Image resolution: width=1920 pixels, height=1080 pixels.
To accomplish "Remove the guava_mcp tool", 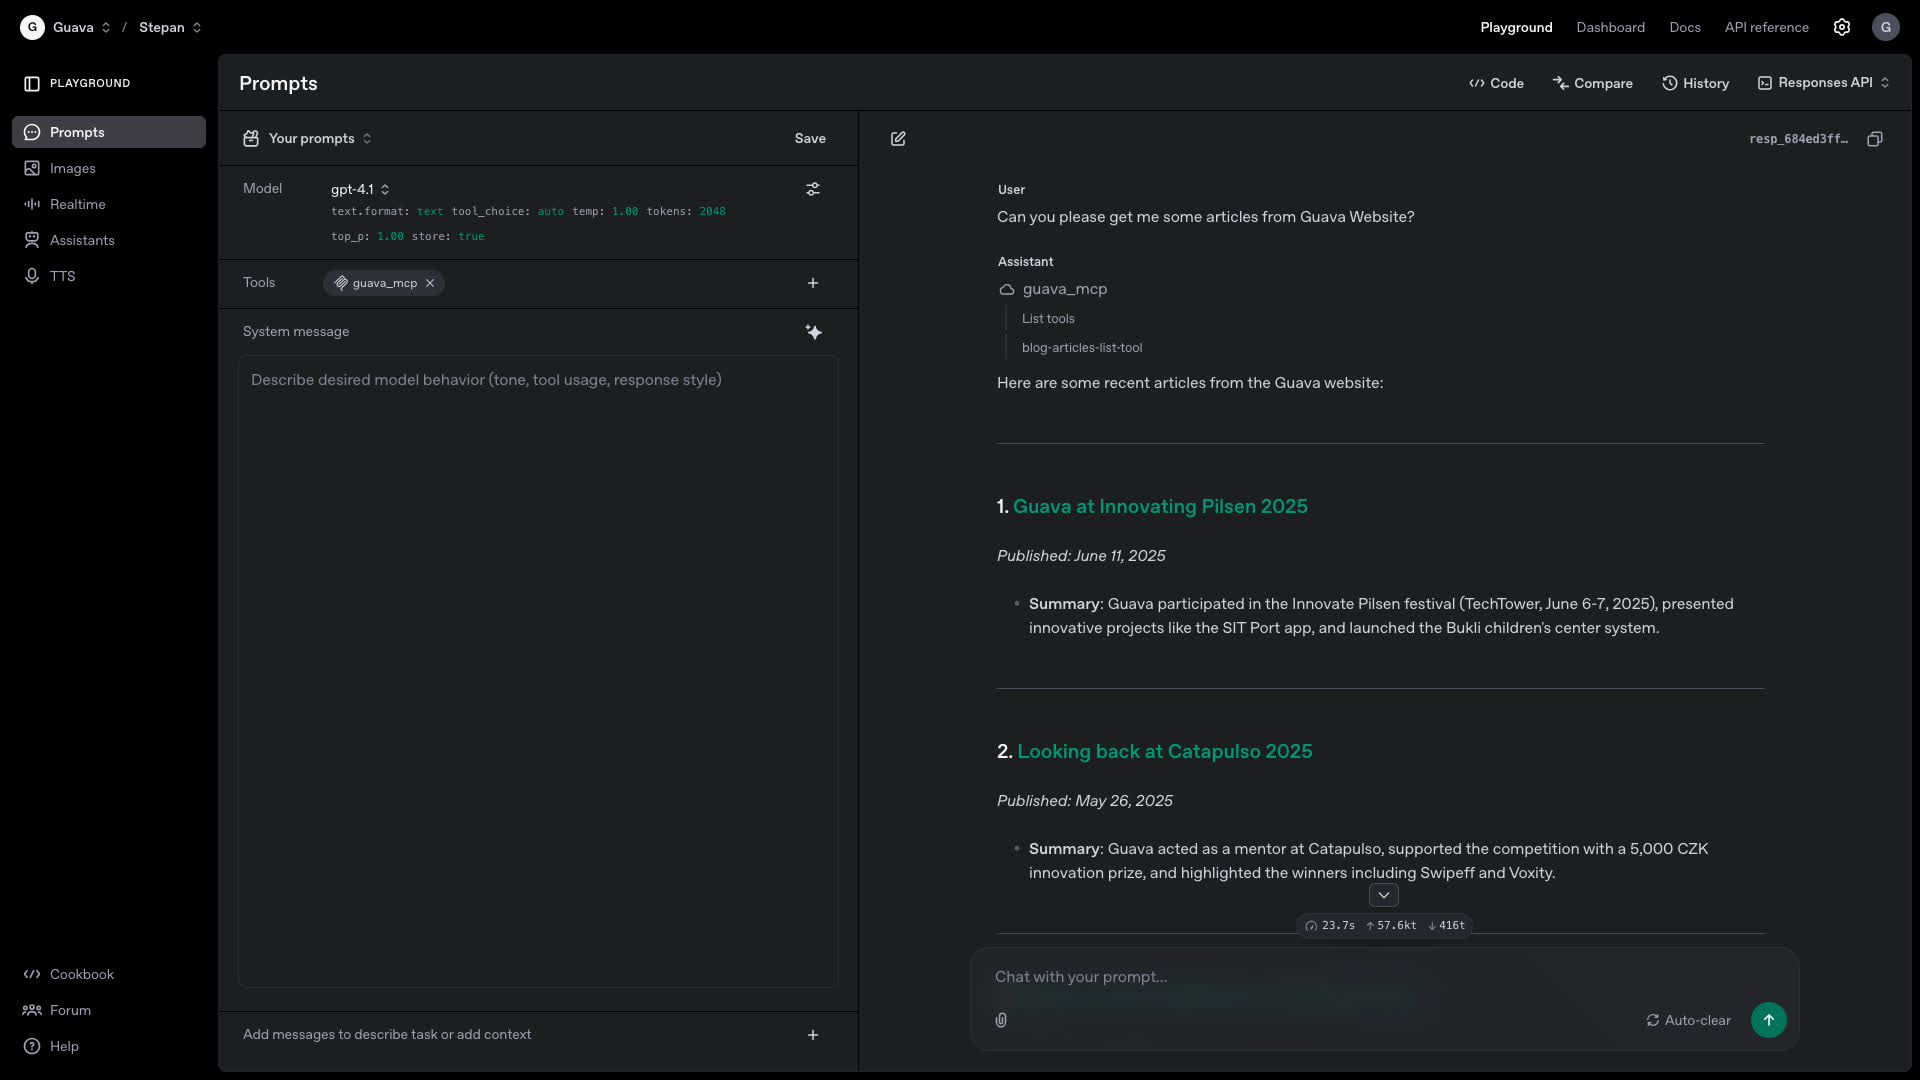I will pyautogui.click(x=430, y=283).
